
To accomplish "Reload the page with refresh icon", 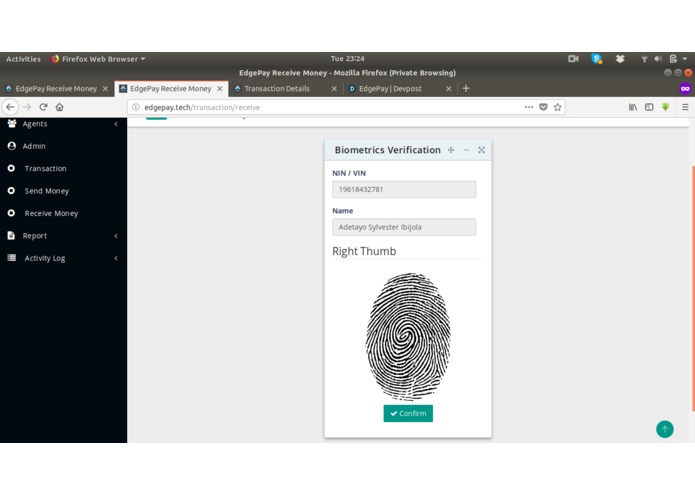I will [43, 107].
